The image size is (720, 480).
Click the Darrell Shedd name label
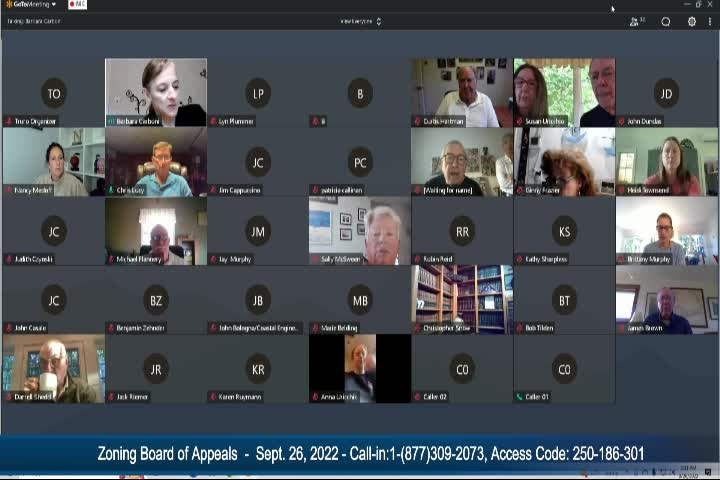click(34, 397)
